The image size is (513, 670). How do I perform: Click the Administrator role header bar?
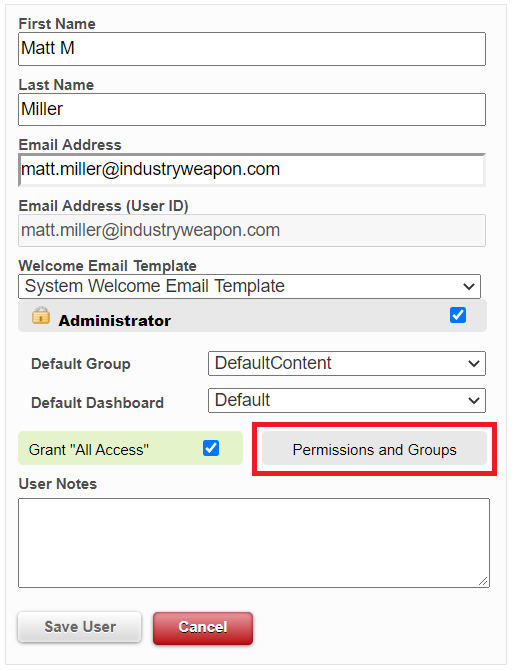click(252, 316)
